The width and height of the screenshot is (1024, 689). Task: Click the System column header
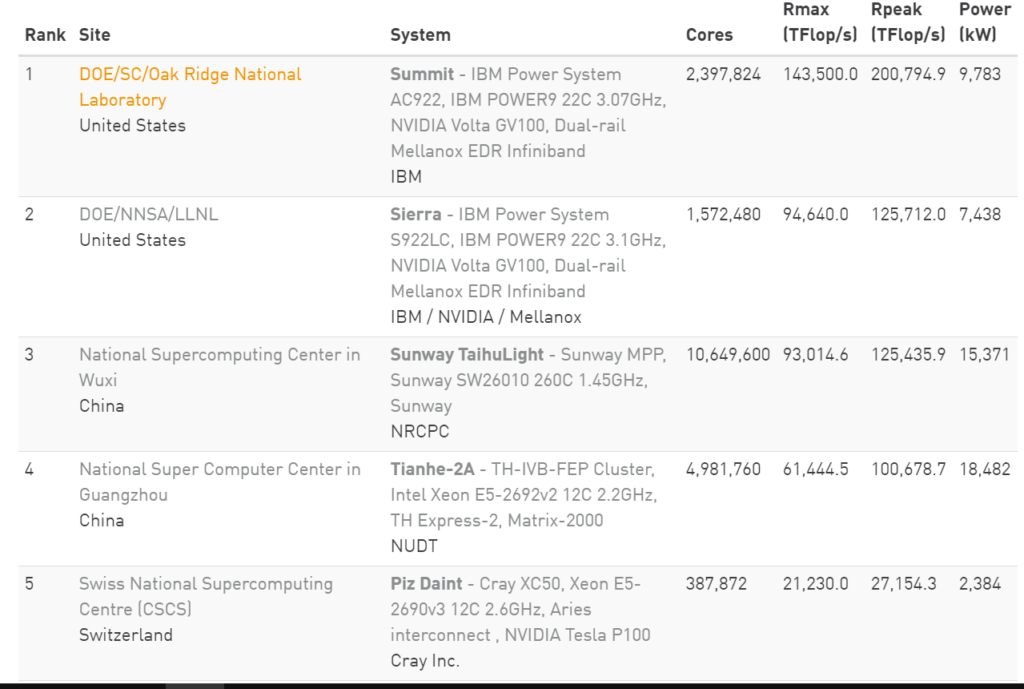421,35
